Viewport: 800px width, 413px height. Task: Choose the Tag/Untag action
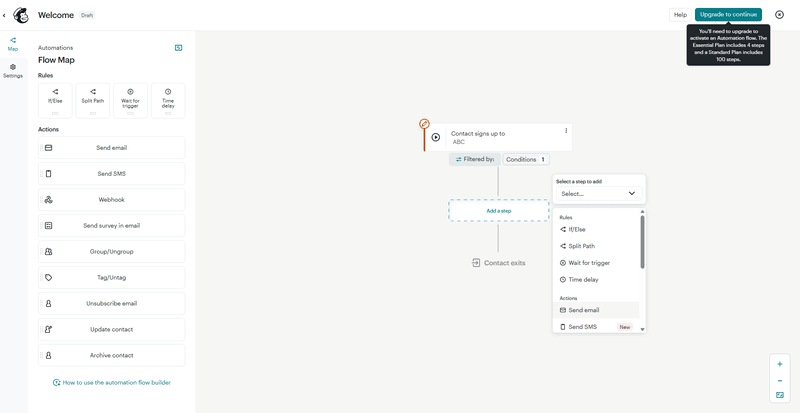coord(112,278)
